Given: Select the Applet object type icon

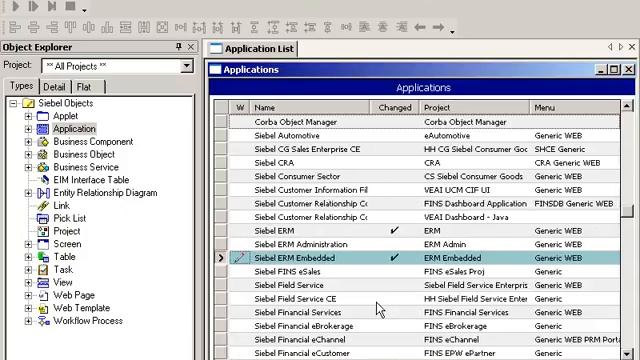Looking at the screenshot, I should 43,116.
